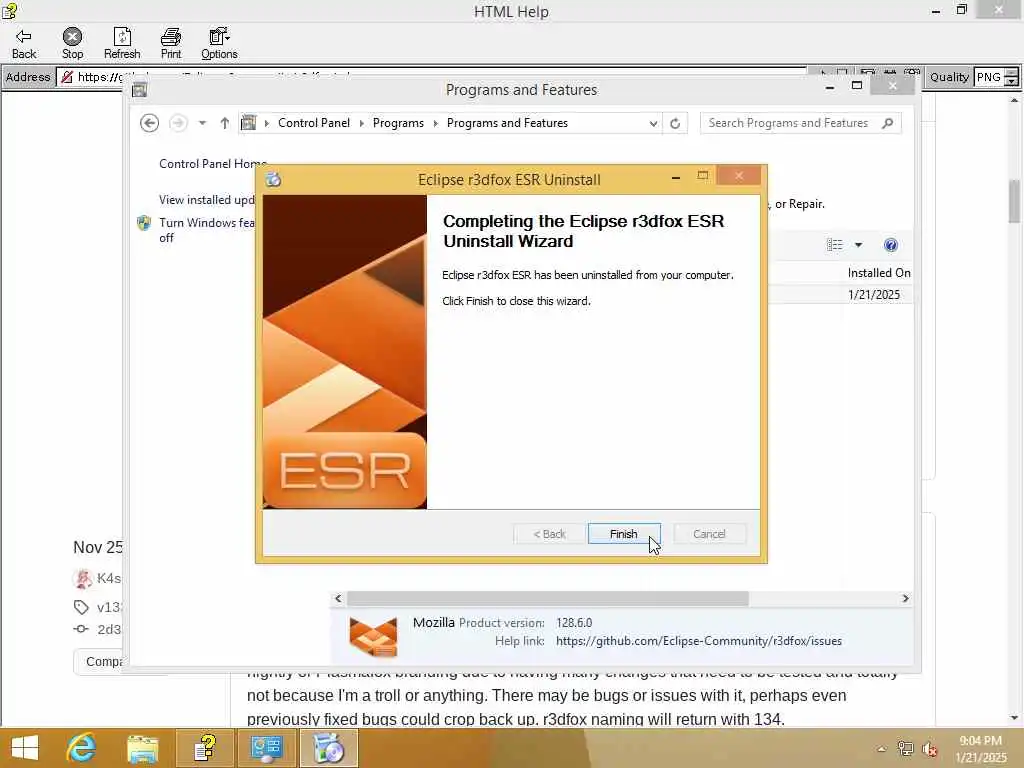Click the r3dfox issues help link
The image size is (1024, 768).
coord(699,641)
